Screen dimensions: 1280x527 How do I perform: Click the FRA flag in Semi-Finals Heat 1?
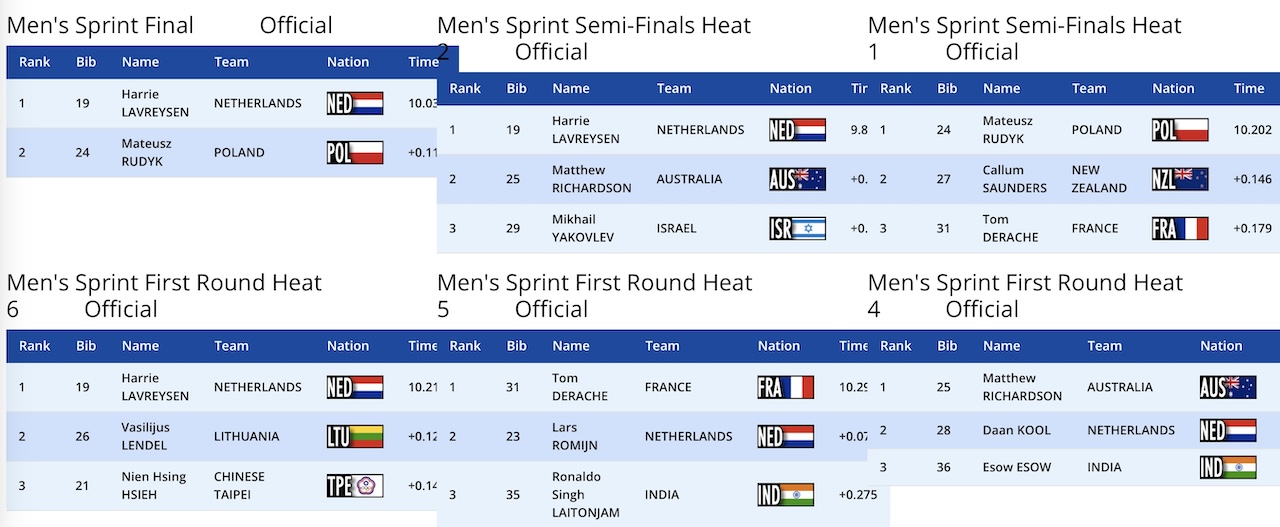point(1180,228)
